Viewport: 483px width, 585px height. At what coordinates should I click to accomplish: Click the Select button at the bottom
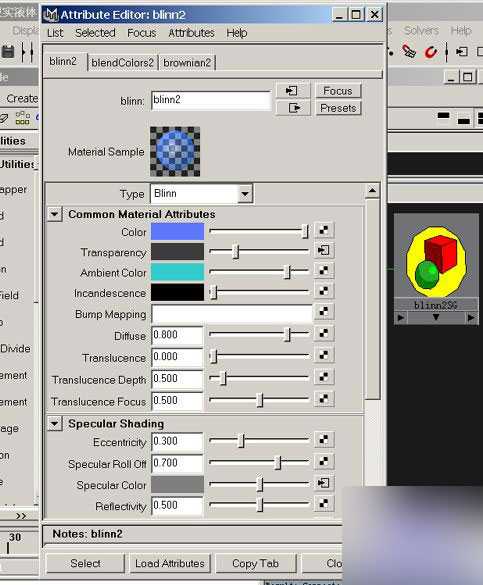point(85,563)
